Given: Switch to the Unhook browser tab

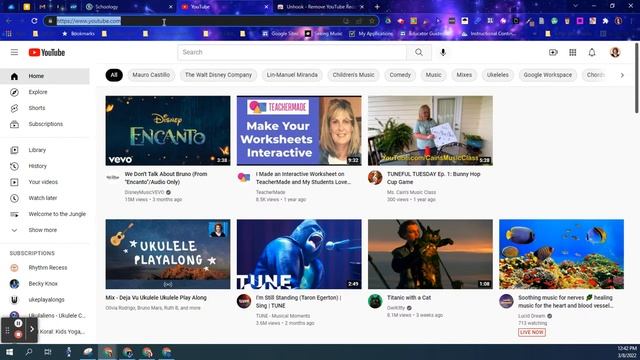Looking at the screenshot, I should tap(320, 7).
